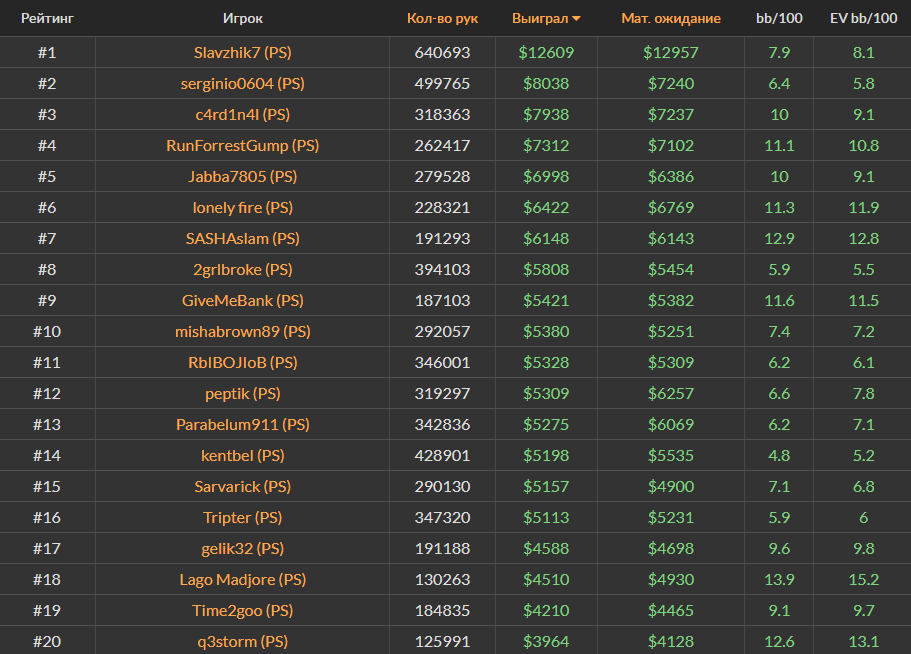
Task: Click the bb/100 column header
Action: tap(779, 18)
